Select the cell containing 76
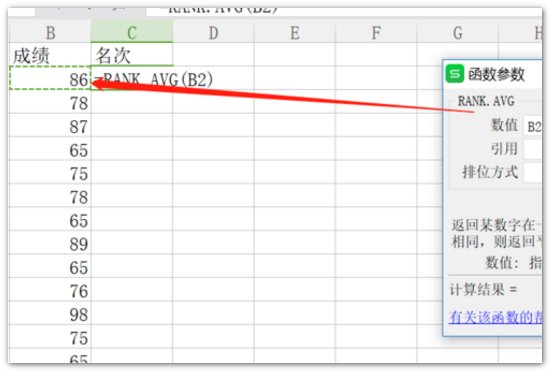Screen dimensions: 551x372 click(50, 290)
